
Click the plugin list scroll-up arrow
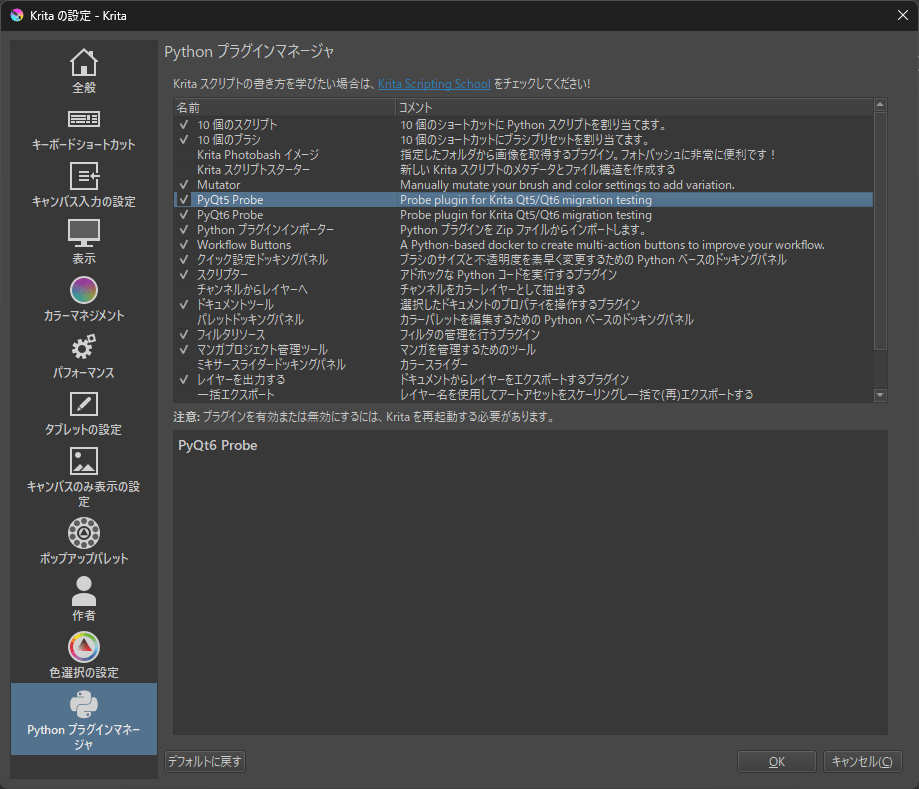point(880,105)
